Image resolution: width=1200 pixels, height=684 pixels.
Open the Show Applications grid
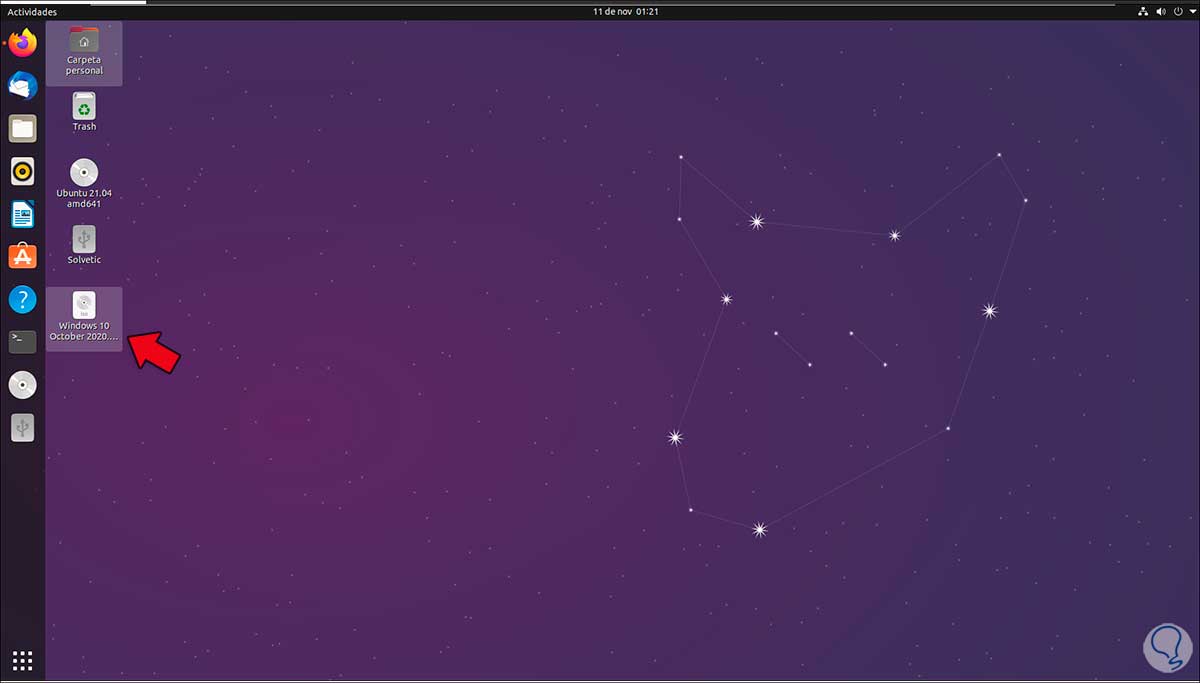22,660
